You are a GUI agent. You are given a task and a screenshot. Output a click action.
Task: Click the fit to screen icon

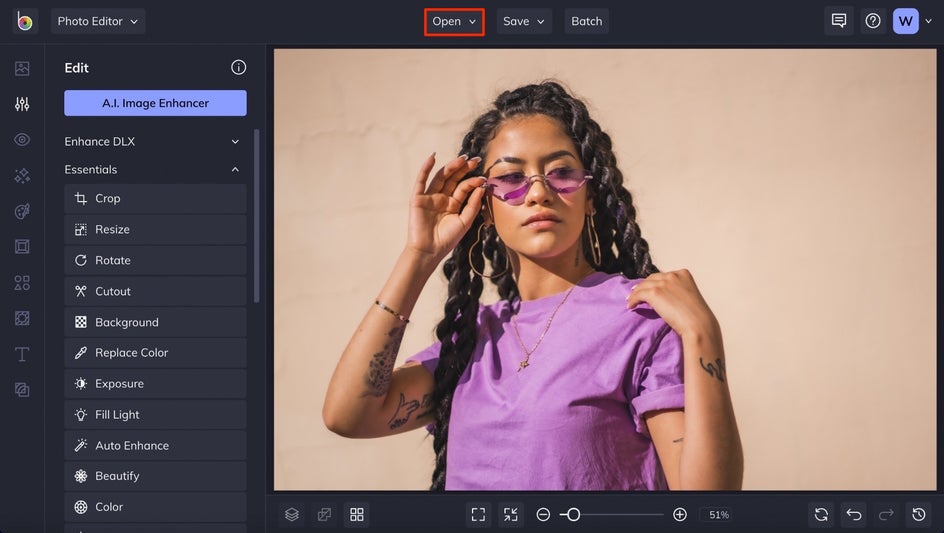478,514
